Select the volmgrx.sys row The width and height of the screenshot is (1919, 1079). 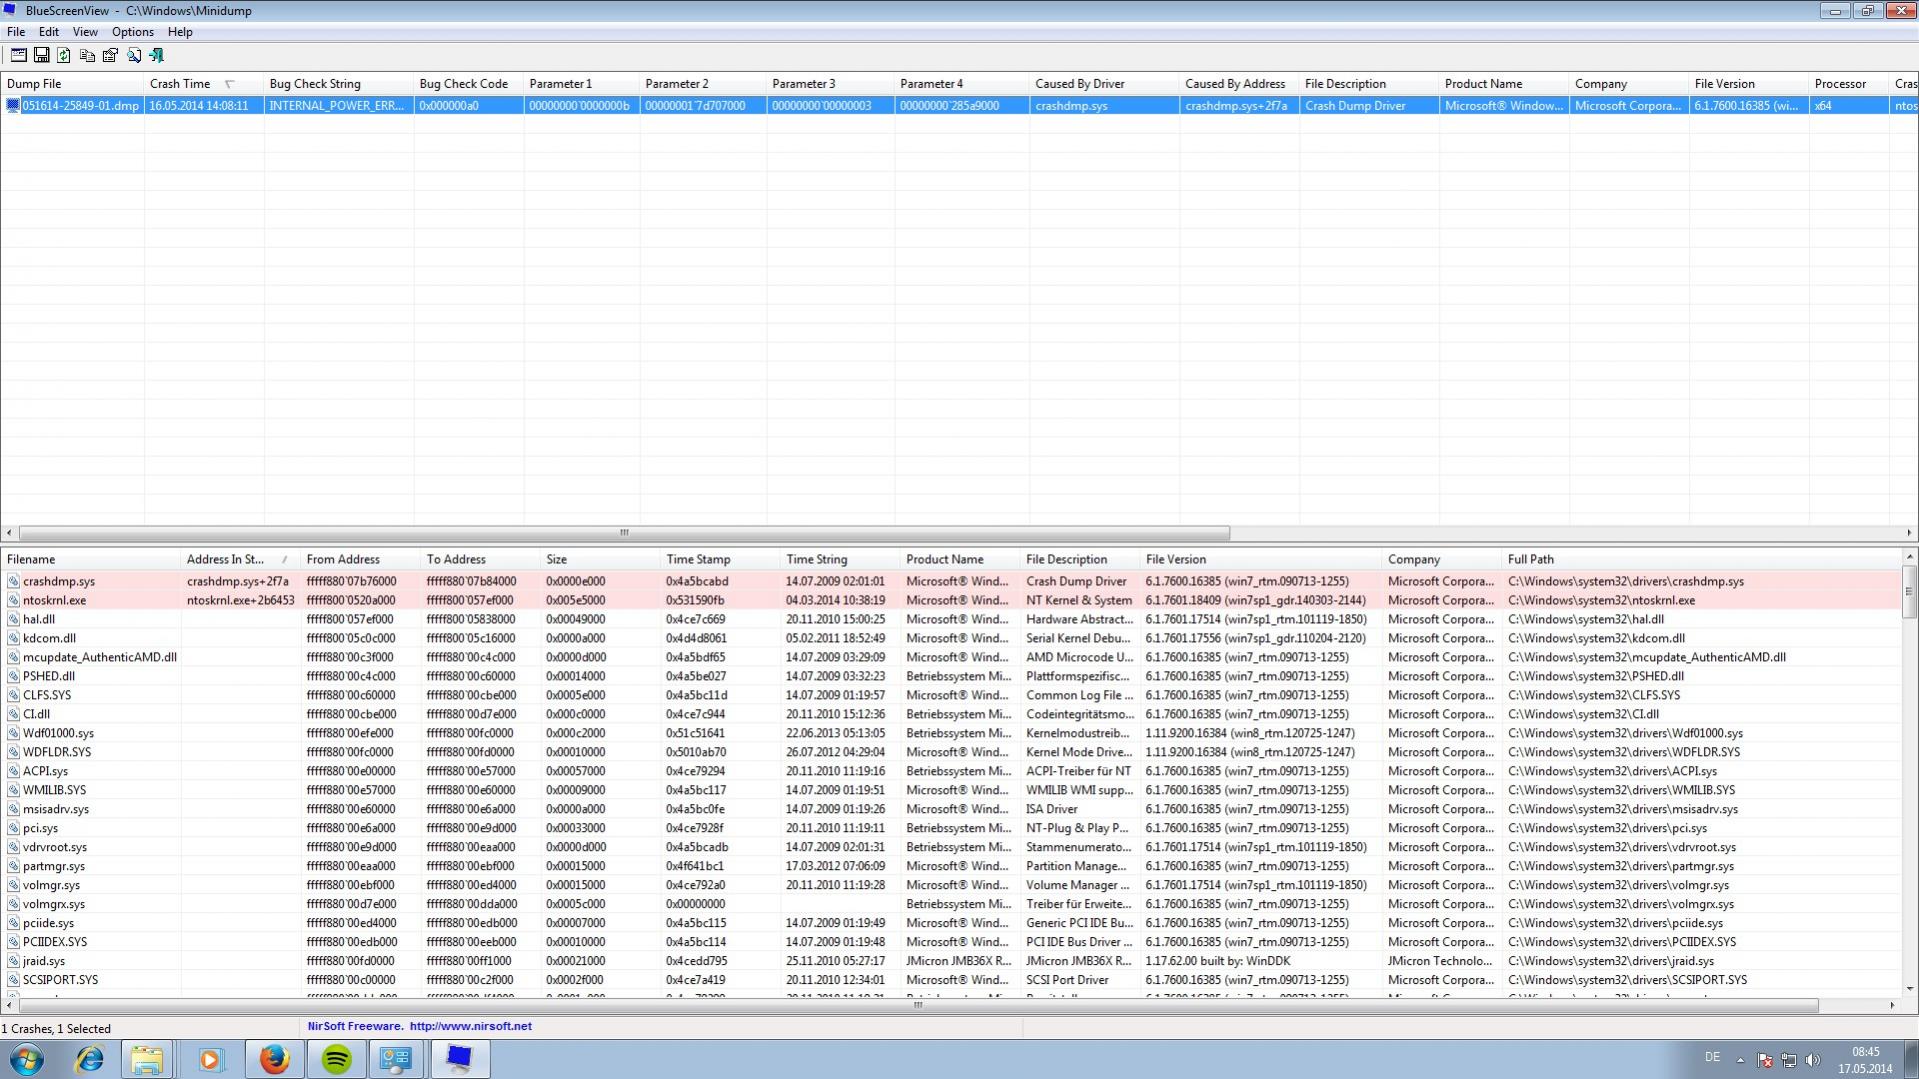coord(951,904)
